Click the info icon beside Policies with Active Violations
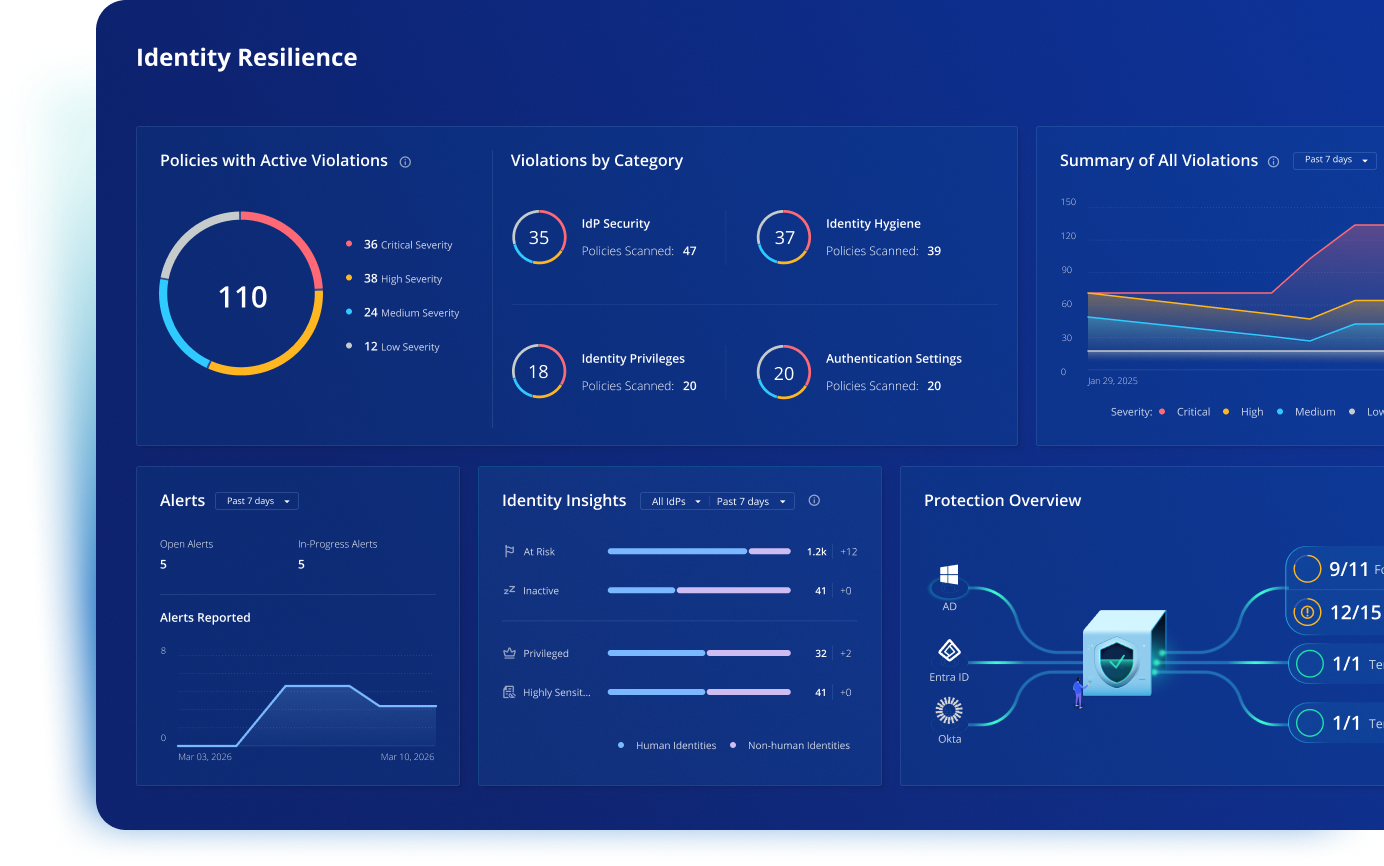The width and height of the screenshot is (1384, 866). tap(405, 162)
